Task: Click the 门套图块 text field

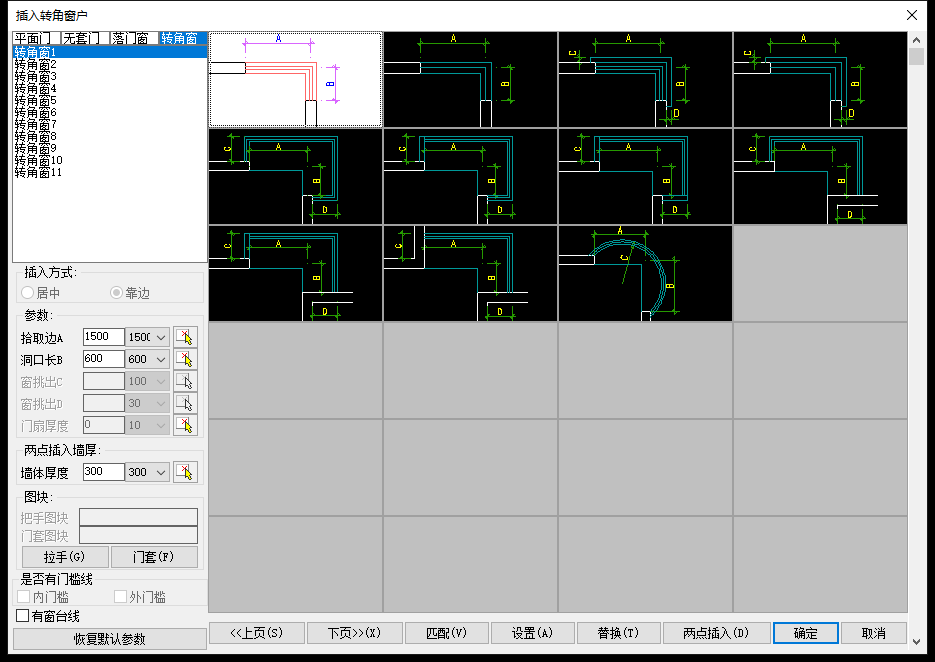Action: pyautogui.click(x=138, y=535)
